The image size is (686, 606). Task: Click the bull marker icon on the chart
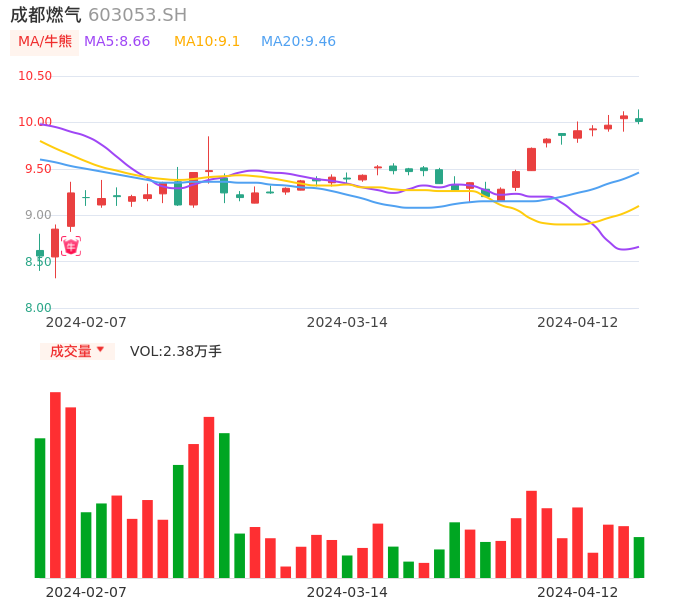point(71,246)
